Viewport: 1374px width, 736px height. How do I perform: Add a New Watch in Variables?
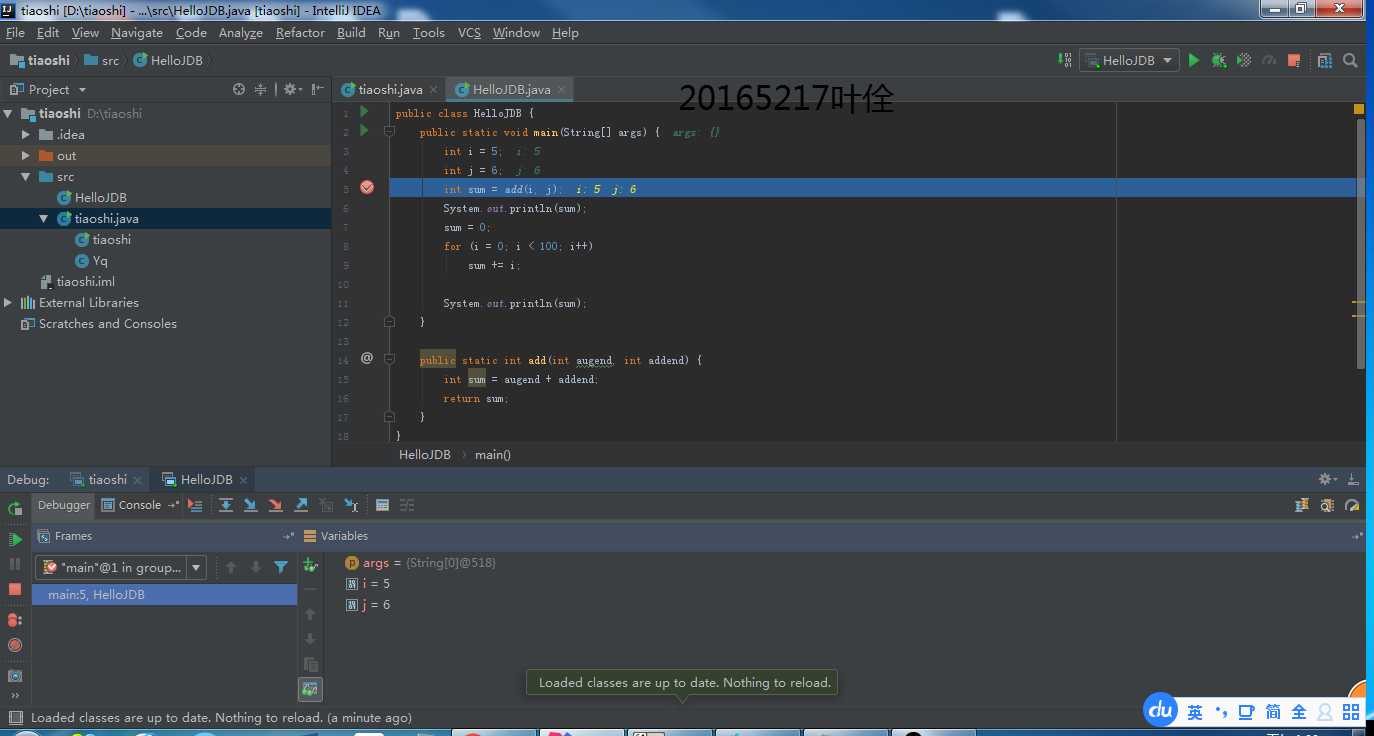[310, 565]
